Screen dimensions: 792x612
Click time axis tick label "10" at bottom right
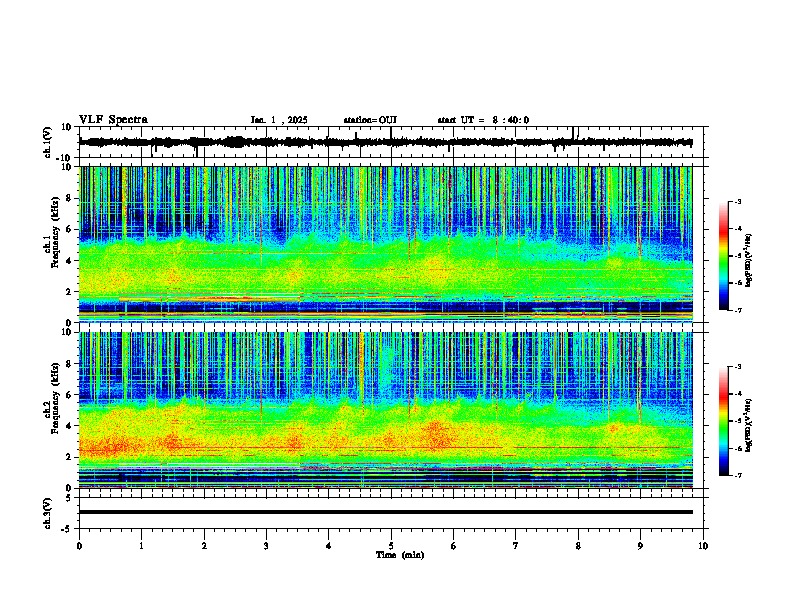(x=703, y=546)
